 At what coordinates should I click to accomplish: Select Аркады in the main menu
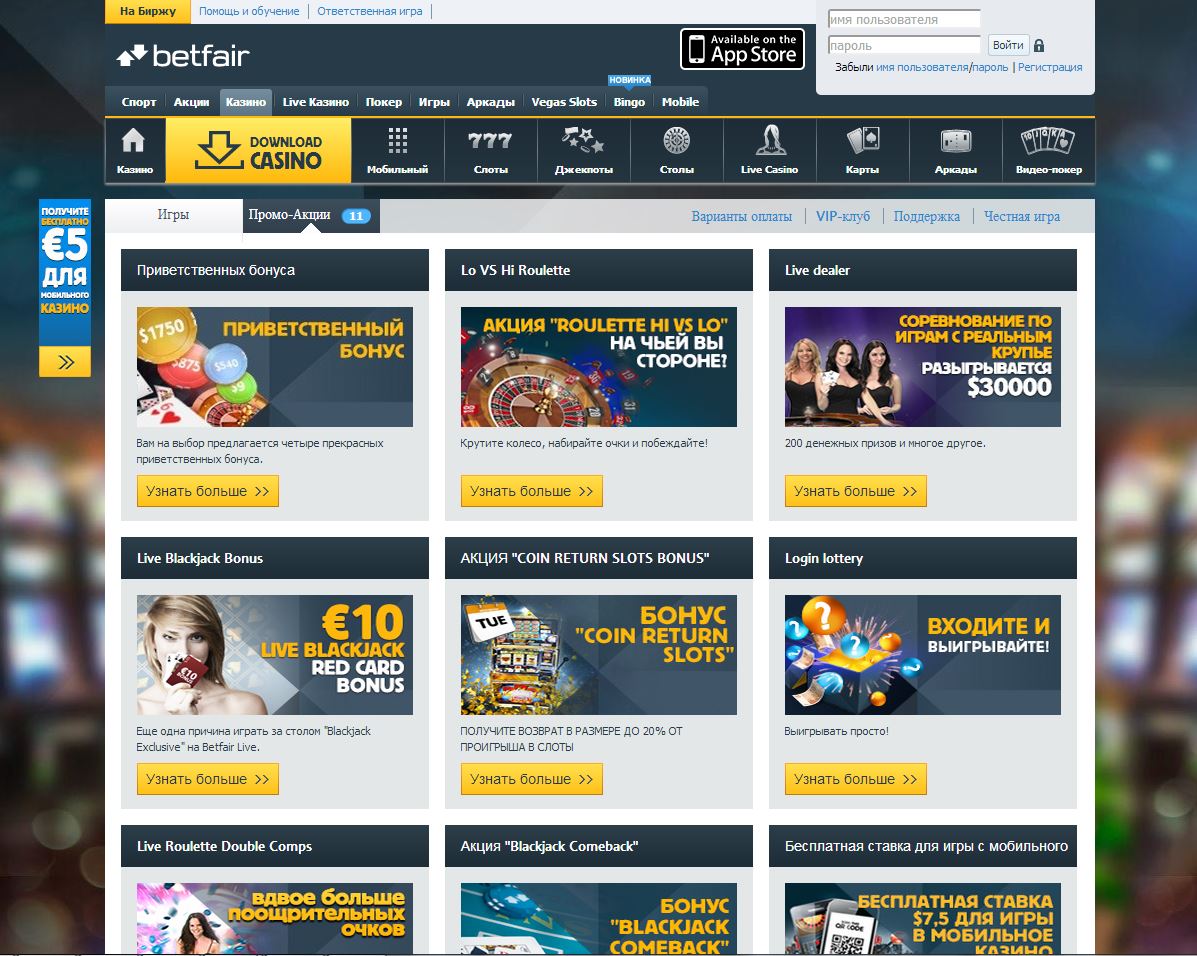490,102
